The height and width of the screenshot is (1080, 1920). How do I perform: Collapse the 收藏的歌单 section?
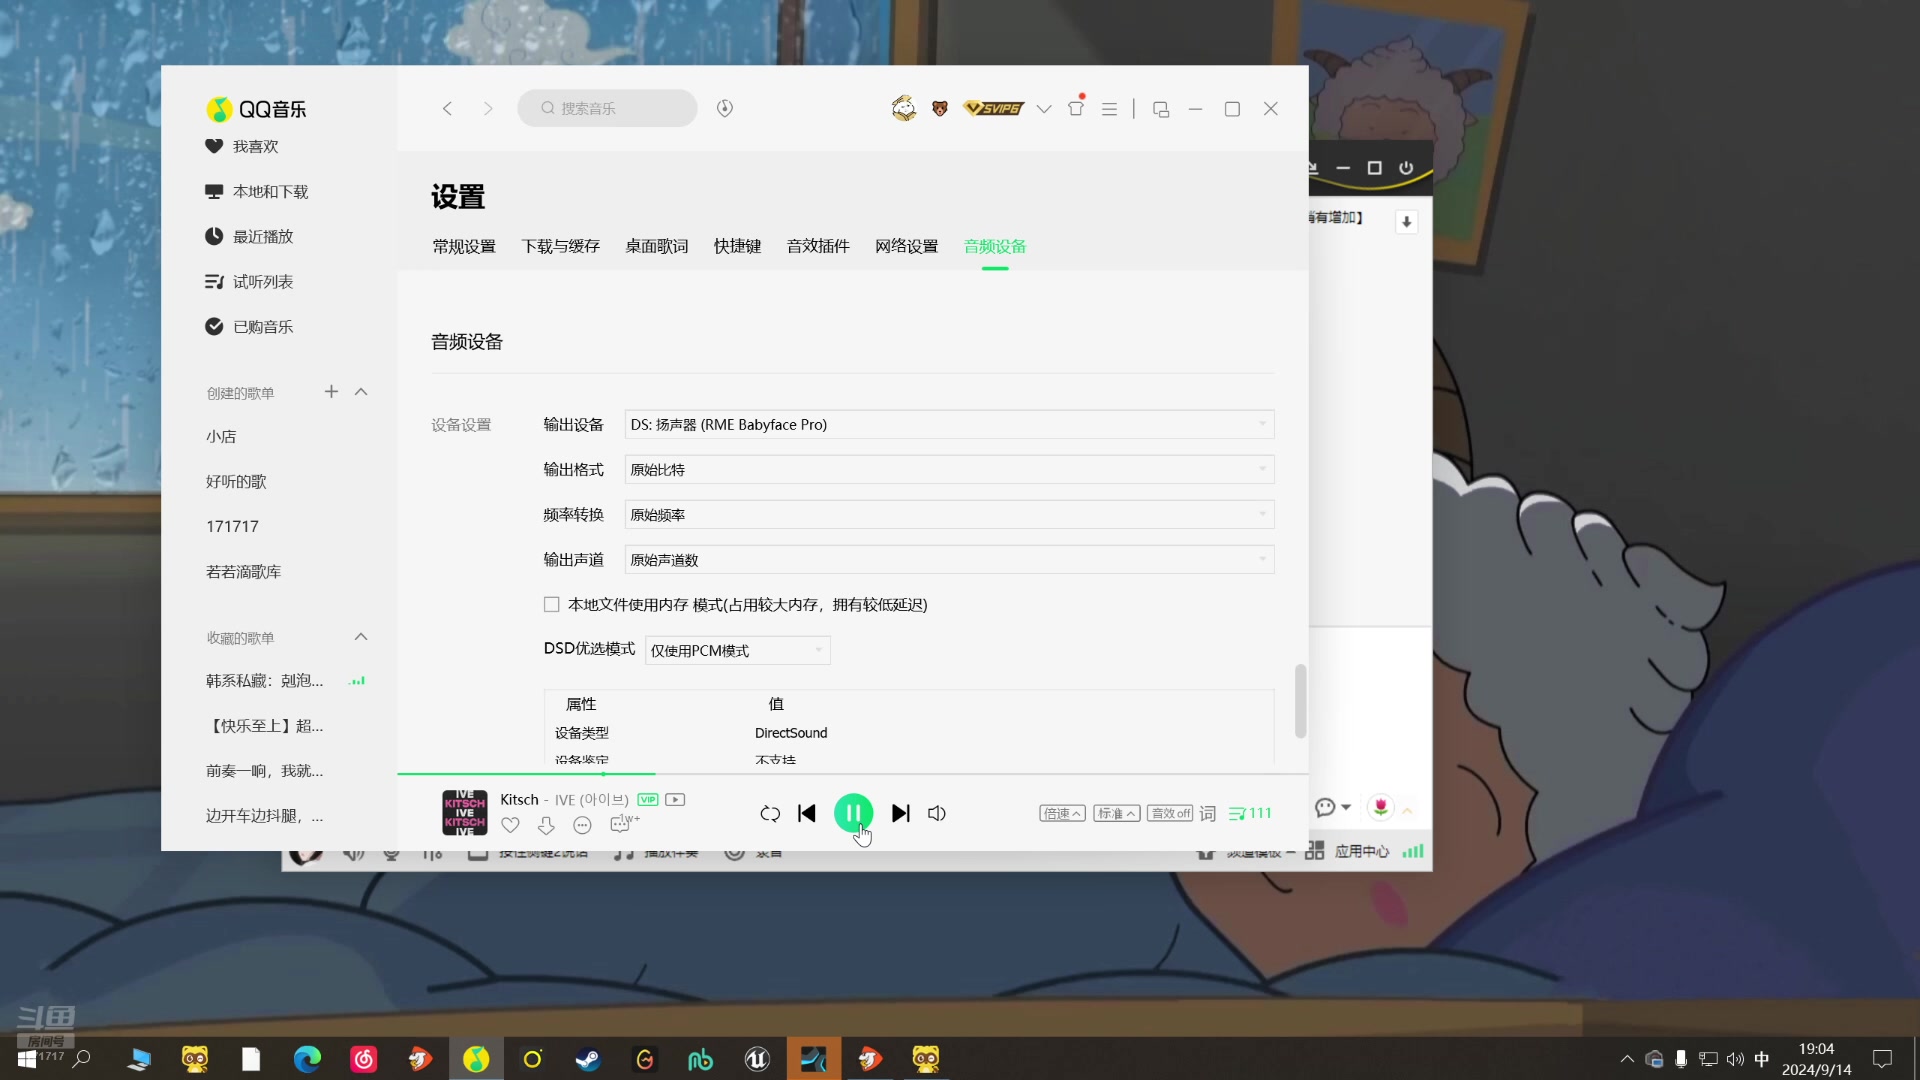click(x=361, y=637)
